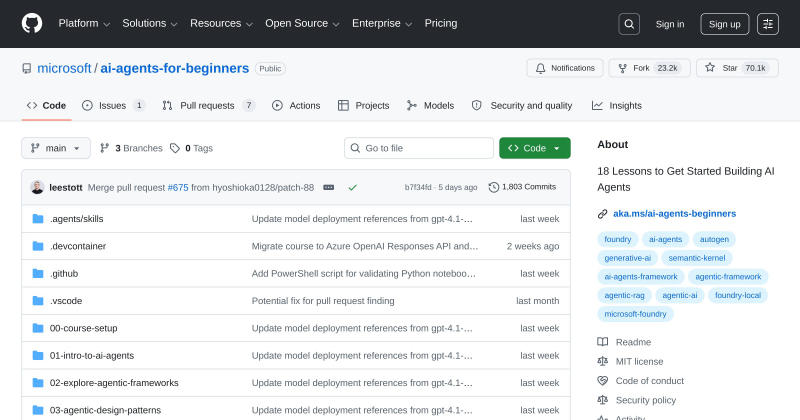Expand commit message ellipsis icon
The height and width of the screenshot is (420, 800).
[329, 187]
